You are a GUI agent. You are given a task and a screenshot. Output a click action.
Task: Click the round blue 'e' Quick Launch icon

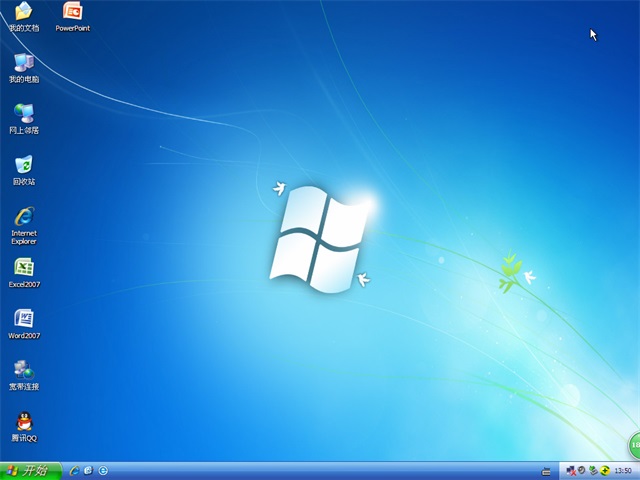(103, 471)
